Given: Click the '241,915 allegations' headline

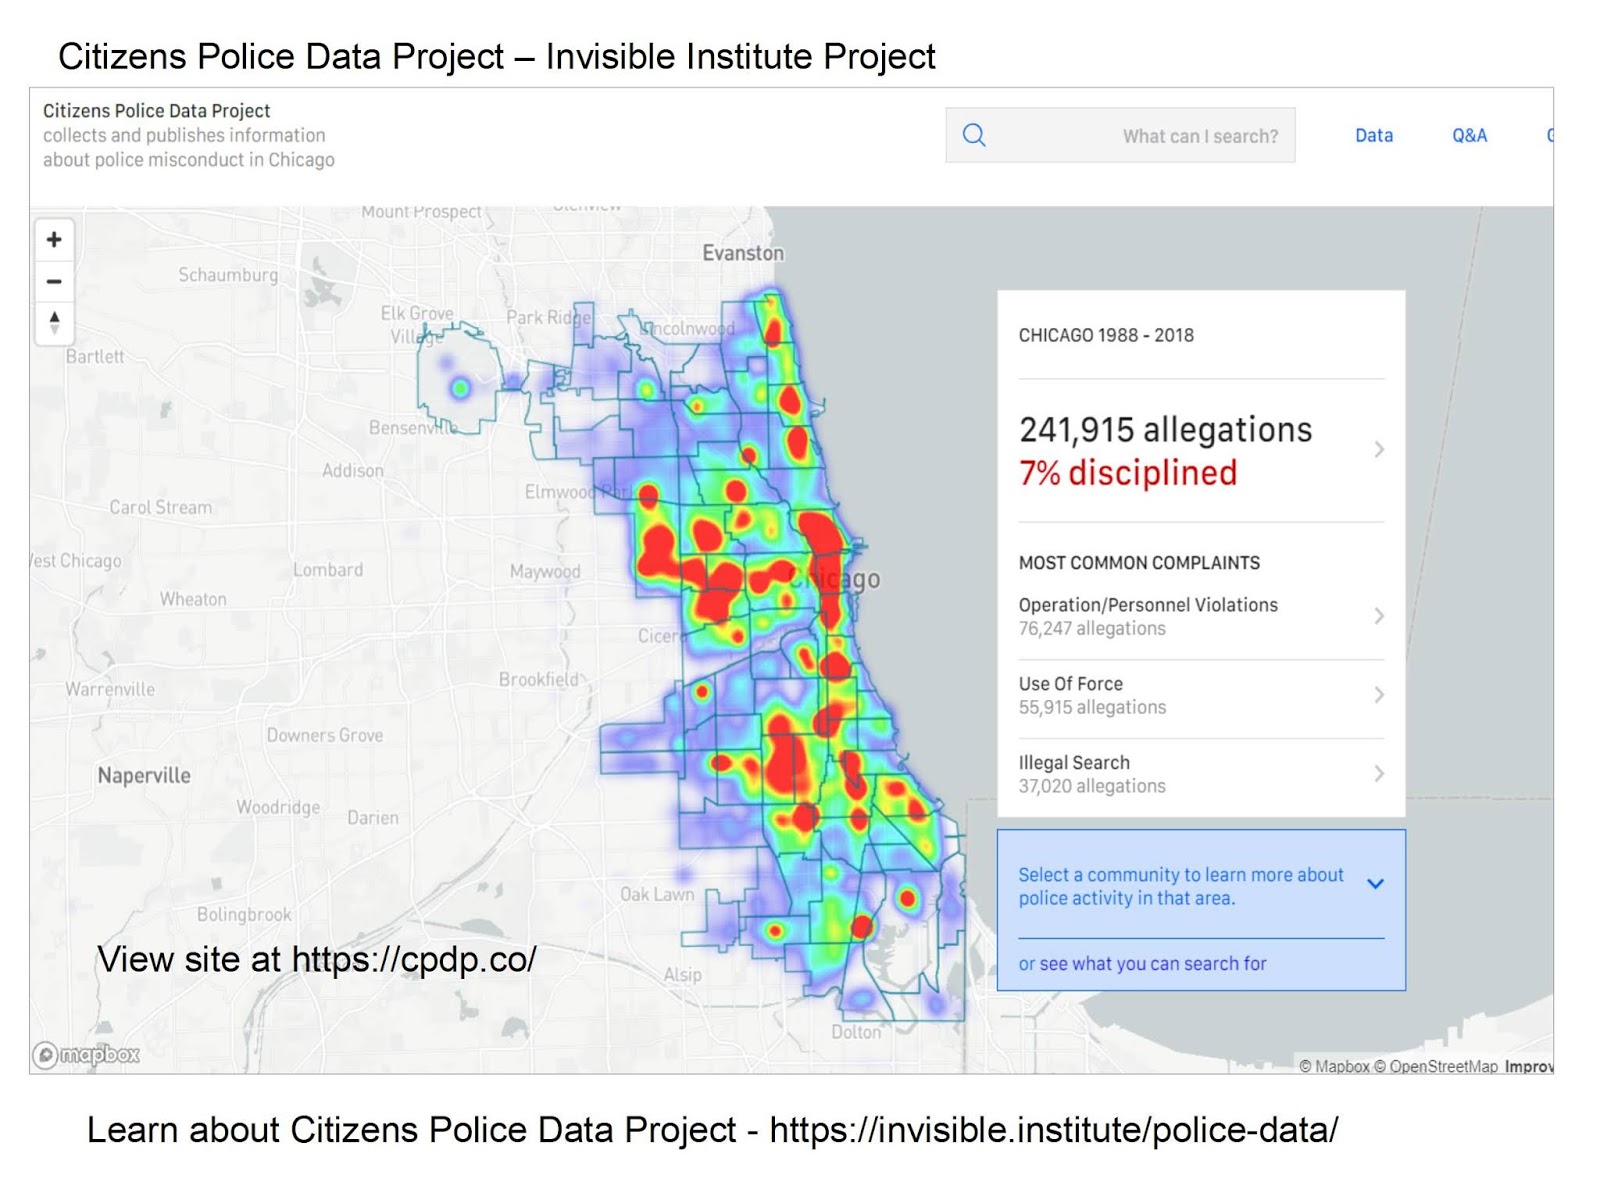Looking at the screenshot, I should [x=1165, y=430].
